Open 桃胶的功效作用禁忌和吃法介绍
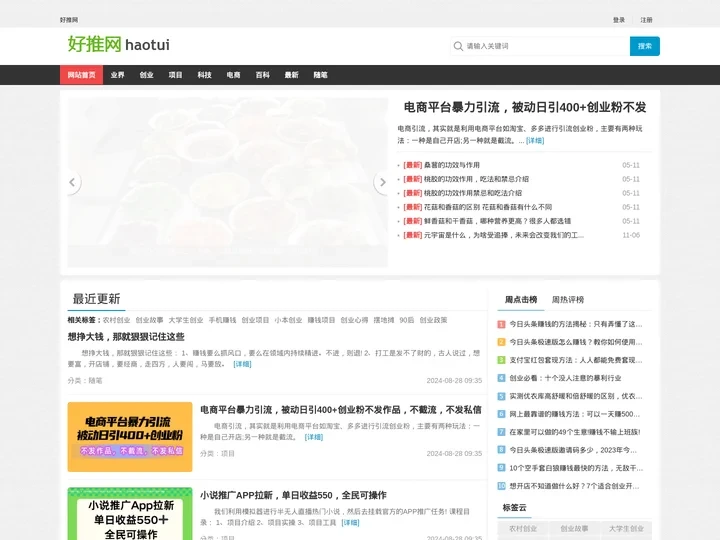The image size is (720, 540). click(x=472, y=193)
